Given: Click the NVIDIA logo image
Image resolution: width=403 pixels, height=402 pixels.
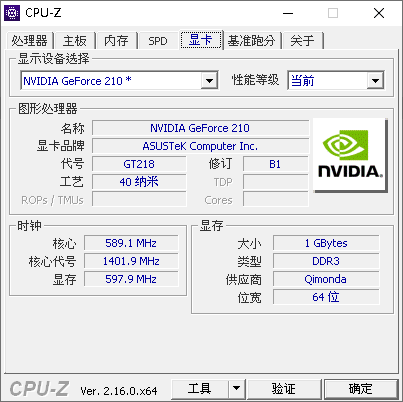Looking at the screenshot, I should [x=350, y=155].
